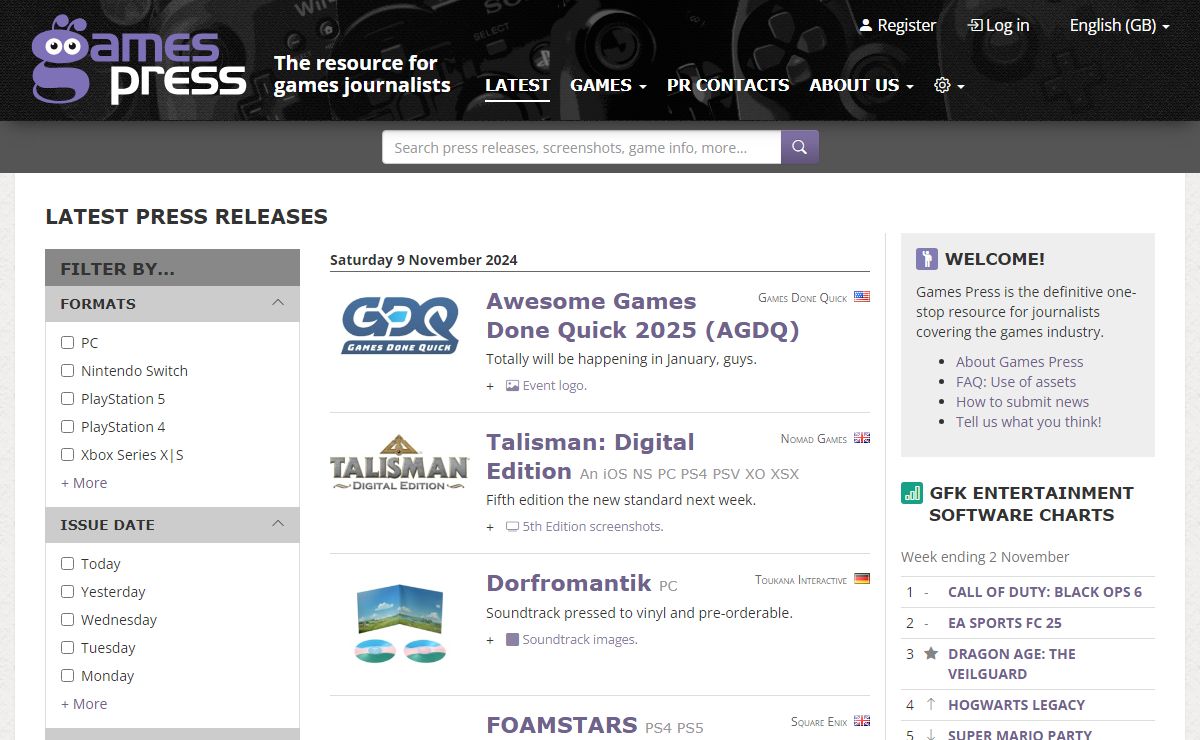
Task: Tick the Nintendo Switch checkbox
Action: coord(67,370)
